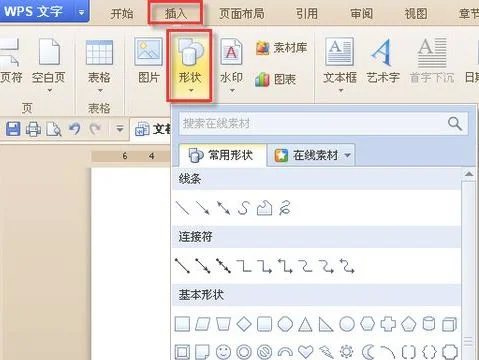Choose the freeform polygon shape under 线条
Image resolution: width=479 pixels, height=360 pixels.
tap(264, 208)
